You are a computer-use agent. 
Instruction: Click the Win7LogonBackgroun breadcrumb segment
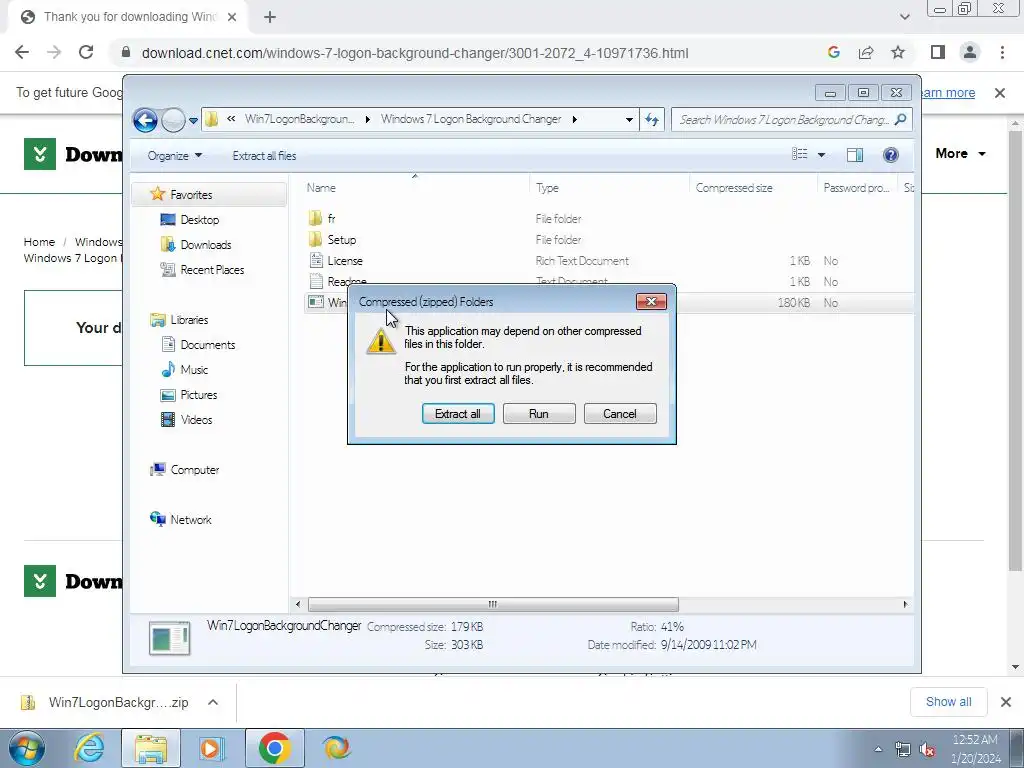(x=299, y=120)
